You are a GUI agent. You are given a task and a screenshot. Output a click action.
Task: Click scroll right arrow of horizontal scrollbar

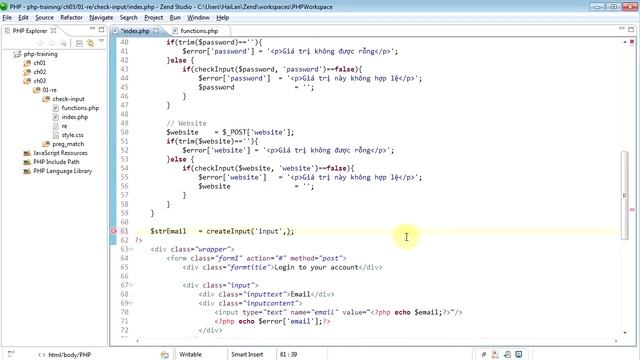click(x=616, y=340)
